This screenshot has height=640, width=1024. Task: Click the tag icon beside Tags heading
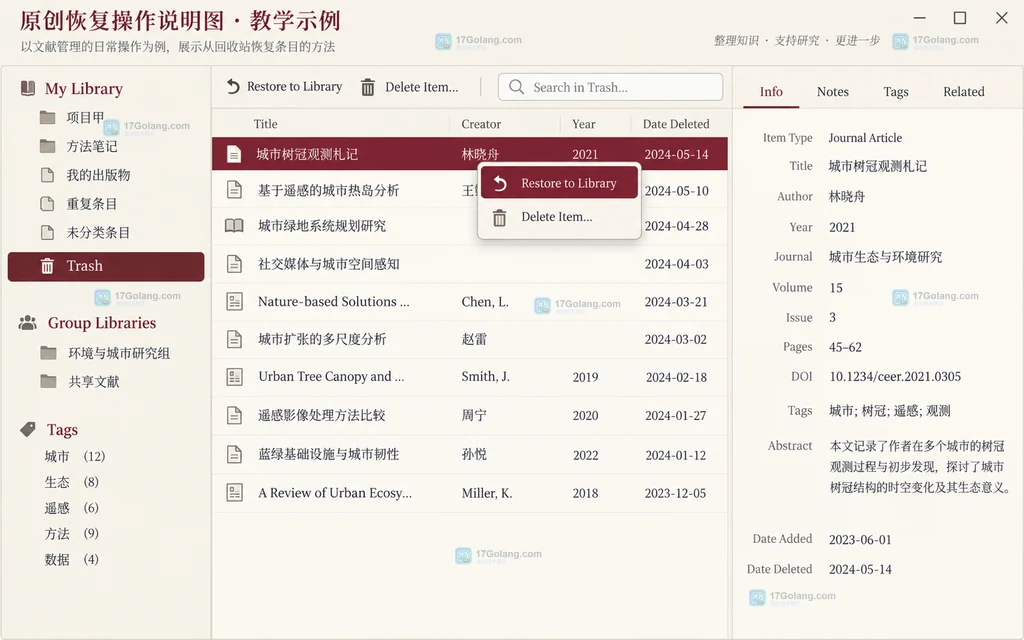point(27,429)
